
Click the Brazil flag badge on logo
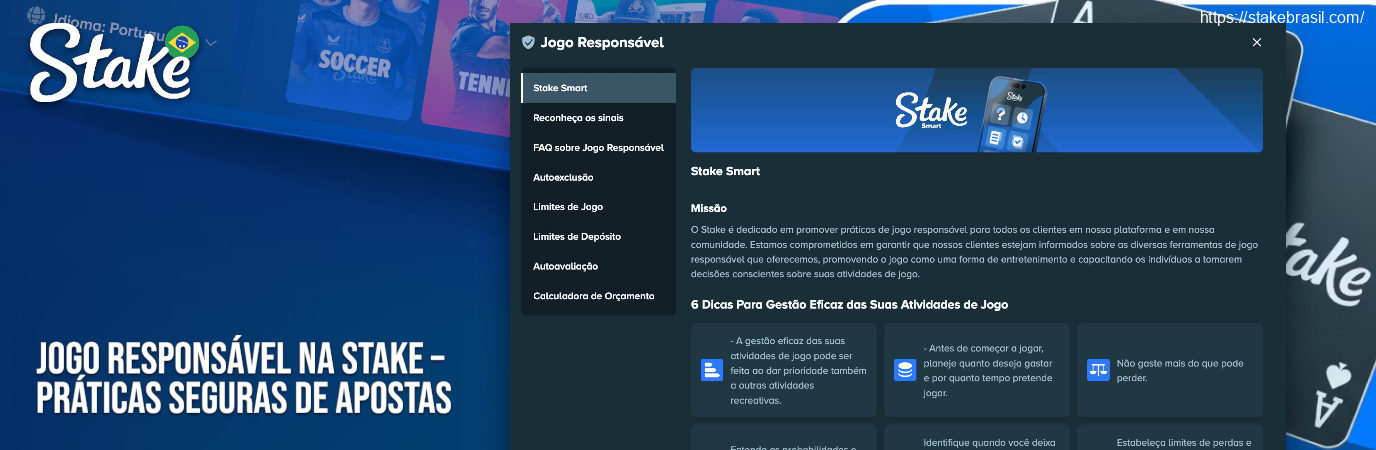point(181,42)
